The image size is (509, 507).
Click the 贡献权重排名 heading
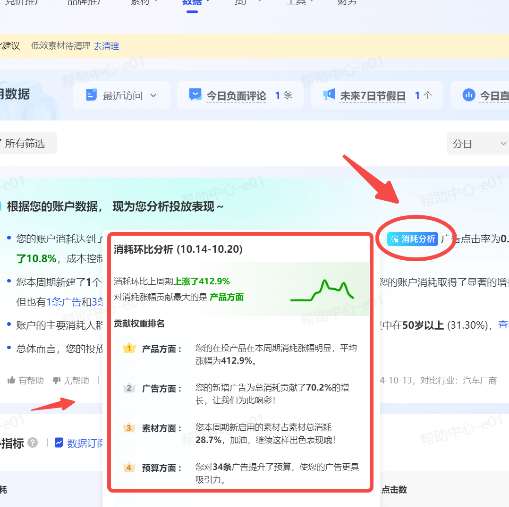[139, 323]
